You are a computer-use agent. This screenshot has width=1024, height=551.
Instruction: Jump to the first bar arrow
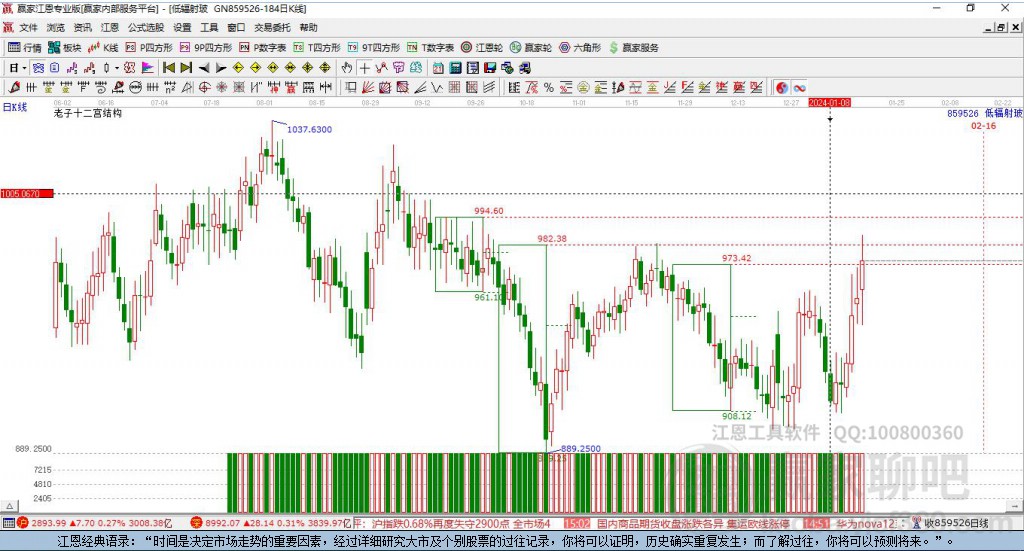click(168, 67)
